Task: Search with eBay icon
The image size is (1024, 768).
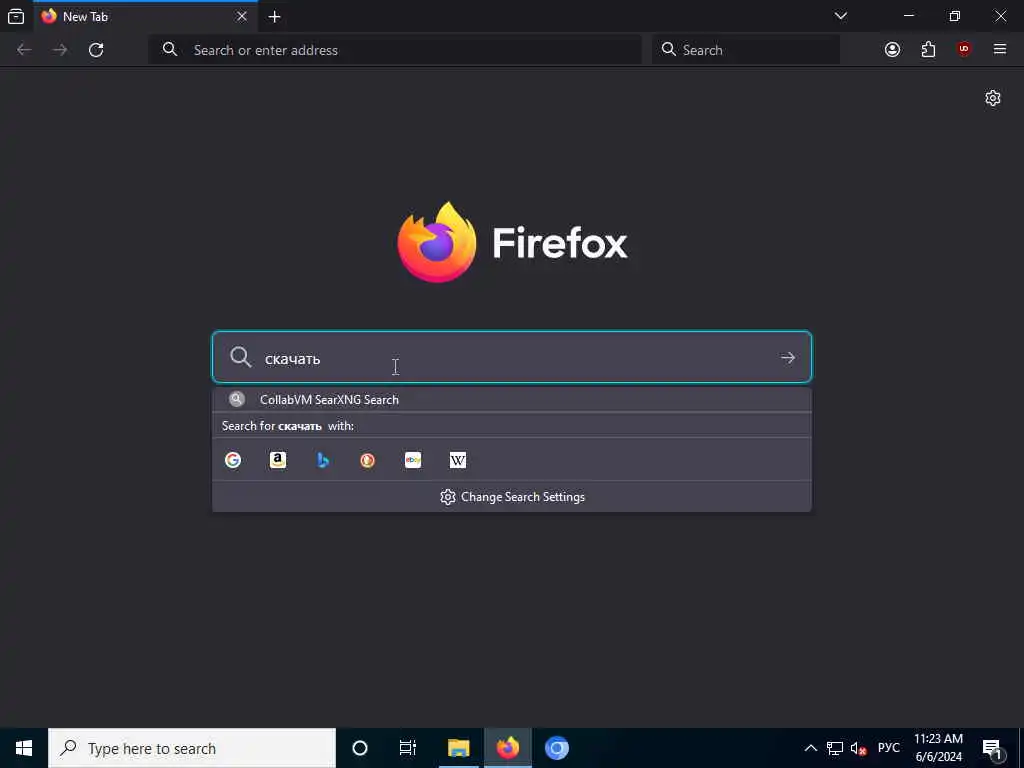Action: (x=413, y=460)
